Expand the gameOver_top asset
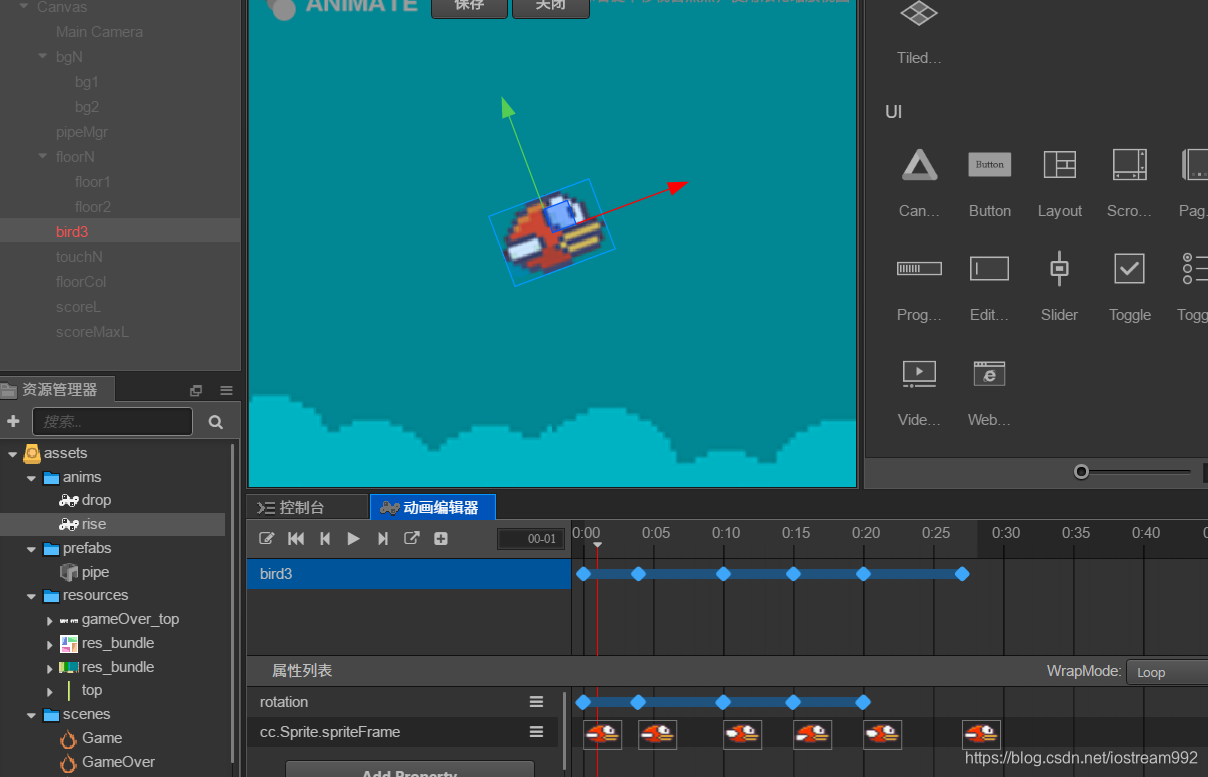 coord(51,620)
